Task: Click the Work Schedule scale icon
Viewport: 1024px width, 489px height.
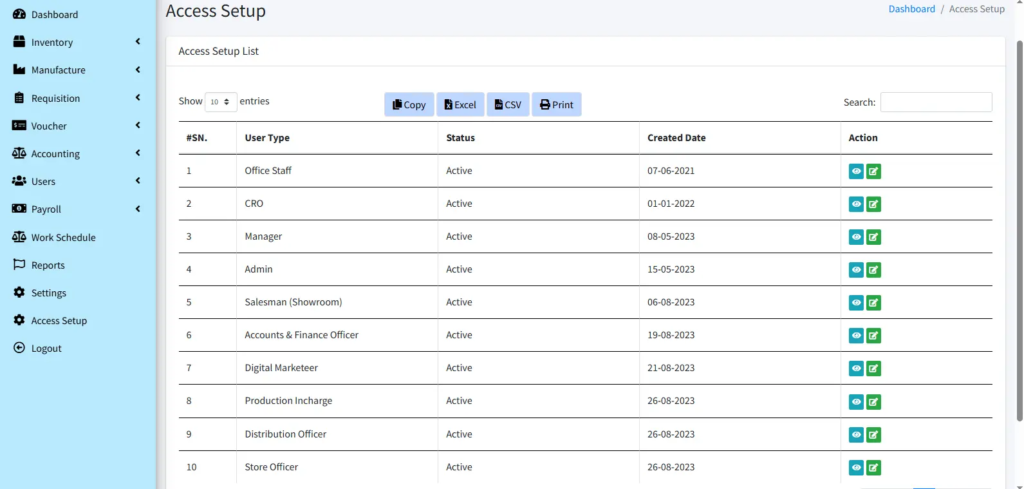Action: point(19,237)
